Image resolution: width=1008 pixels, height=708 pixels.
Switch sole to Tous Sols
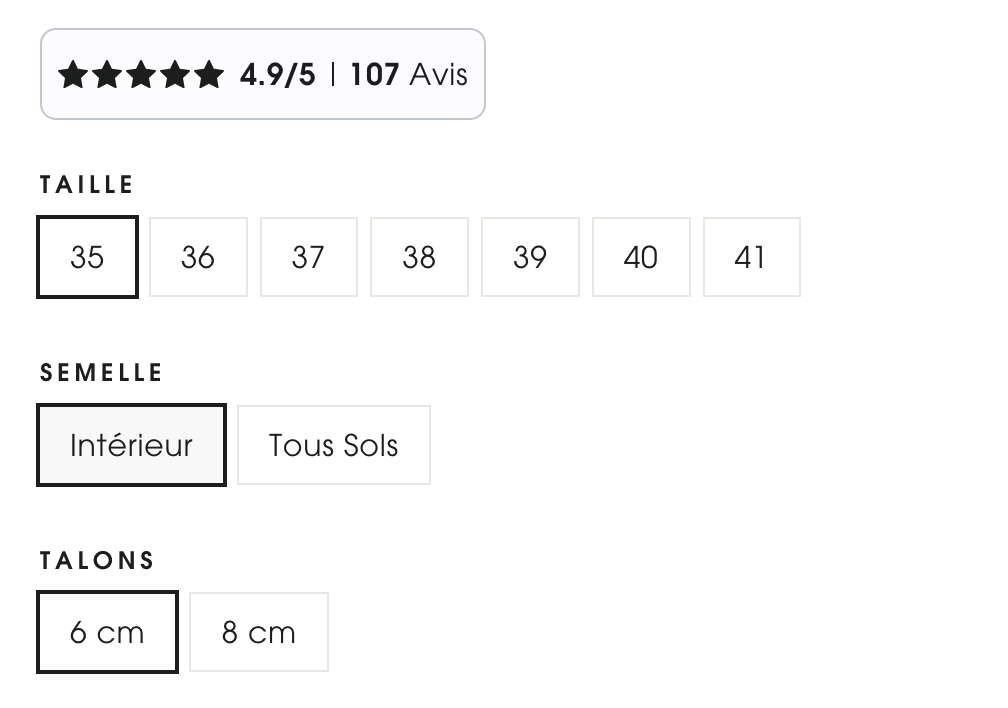point(333,445)
